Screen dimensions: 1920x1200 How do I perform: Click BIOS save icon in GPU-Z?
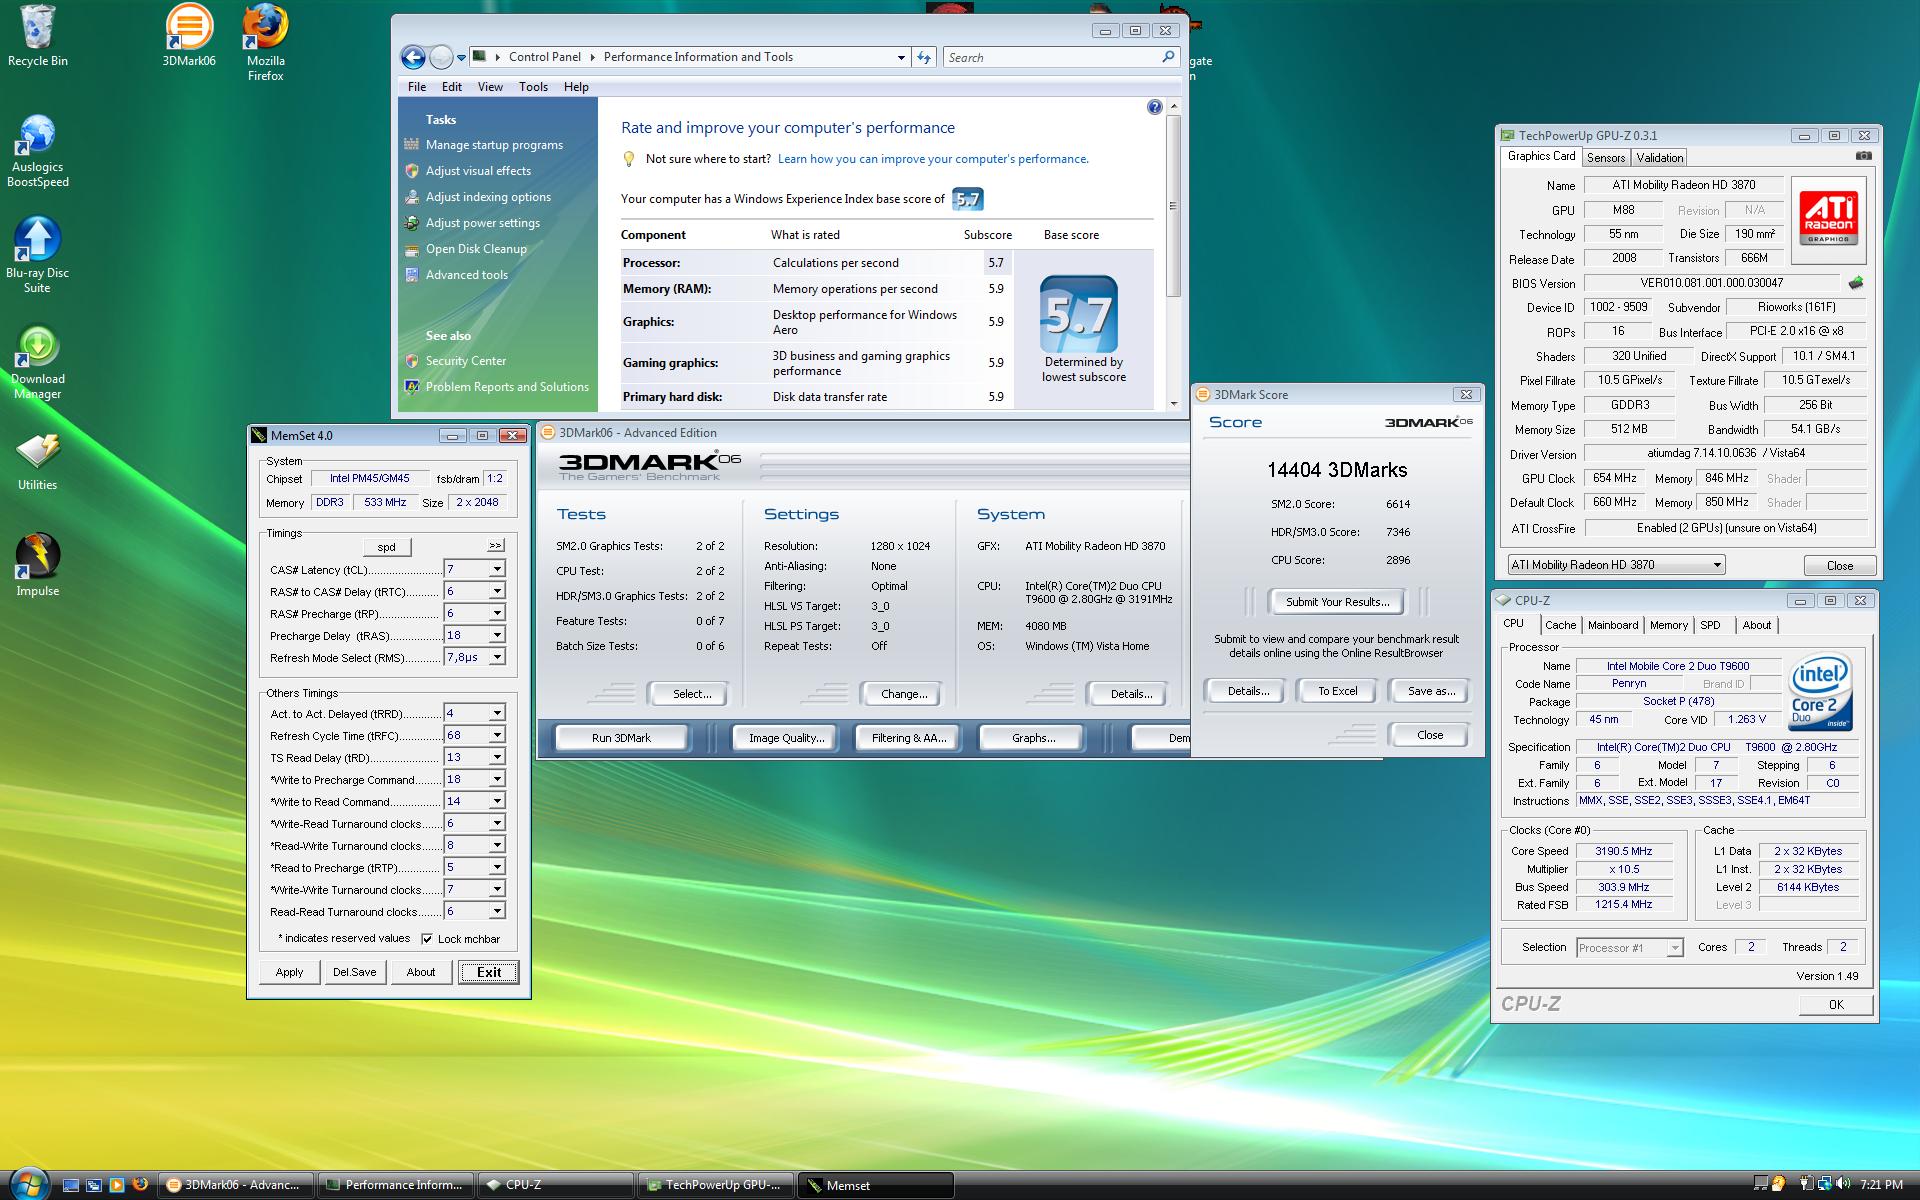click(1856, 283)
